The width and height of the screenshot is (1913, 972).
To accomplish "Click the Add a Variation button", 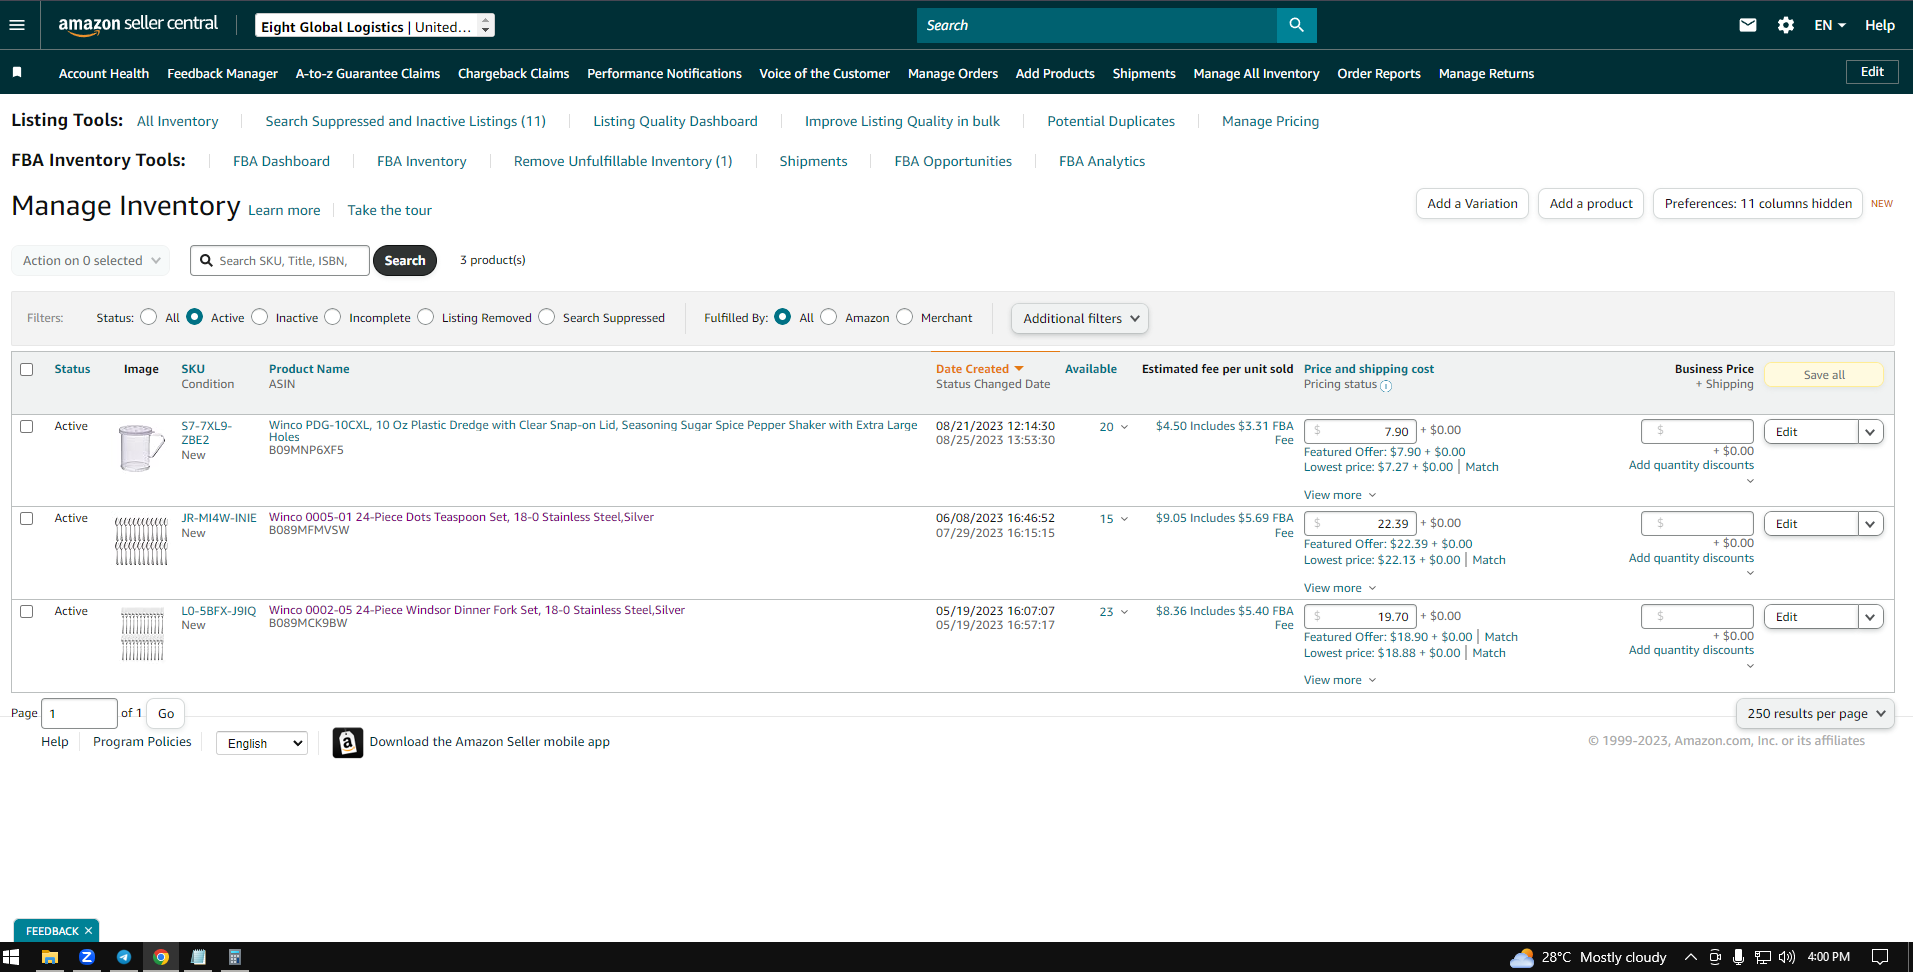I will pos(1472,203).
